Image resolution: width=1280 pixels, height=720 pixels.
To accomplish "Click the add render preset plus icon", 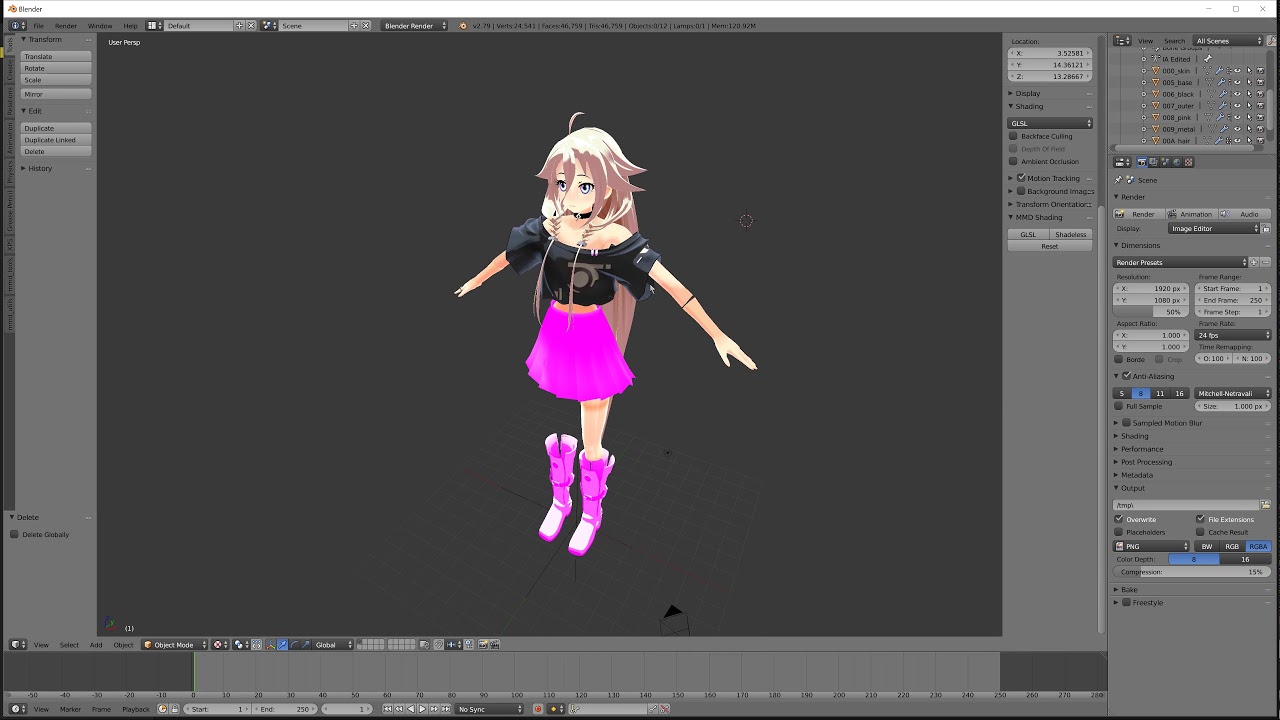I will [1254, 263].
